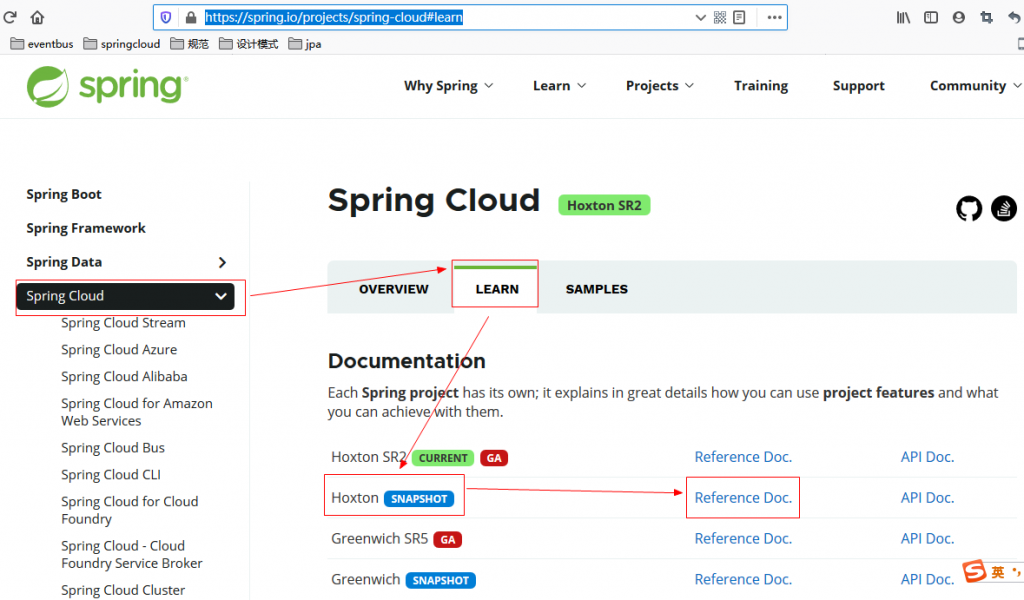Image resolution: width=1024 pixels, height=600 pixels.
Task: Click the tracking protection shield in address bar
Action: [164, 16]
